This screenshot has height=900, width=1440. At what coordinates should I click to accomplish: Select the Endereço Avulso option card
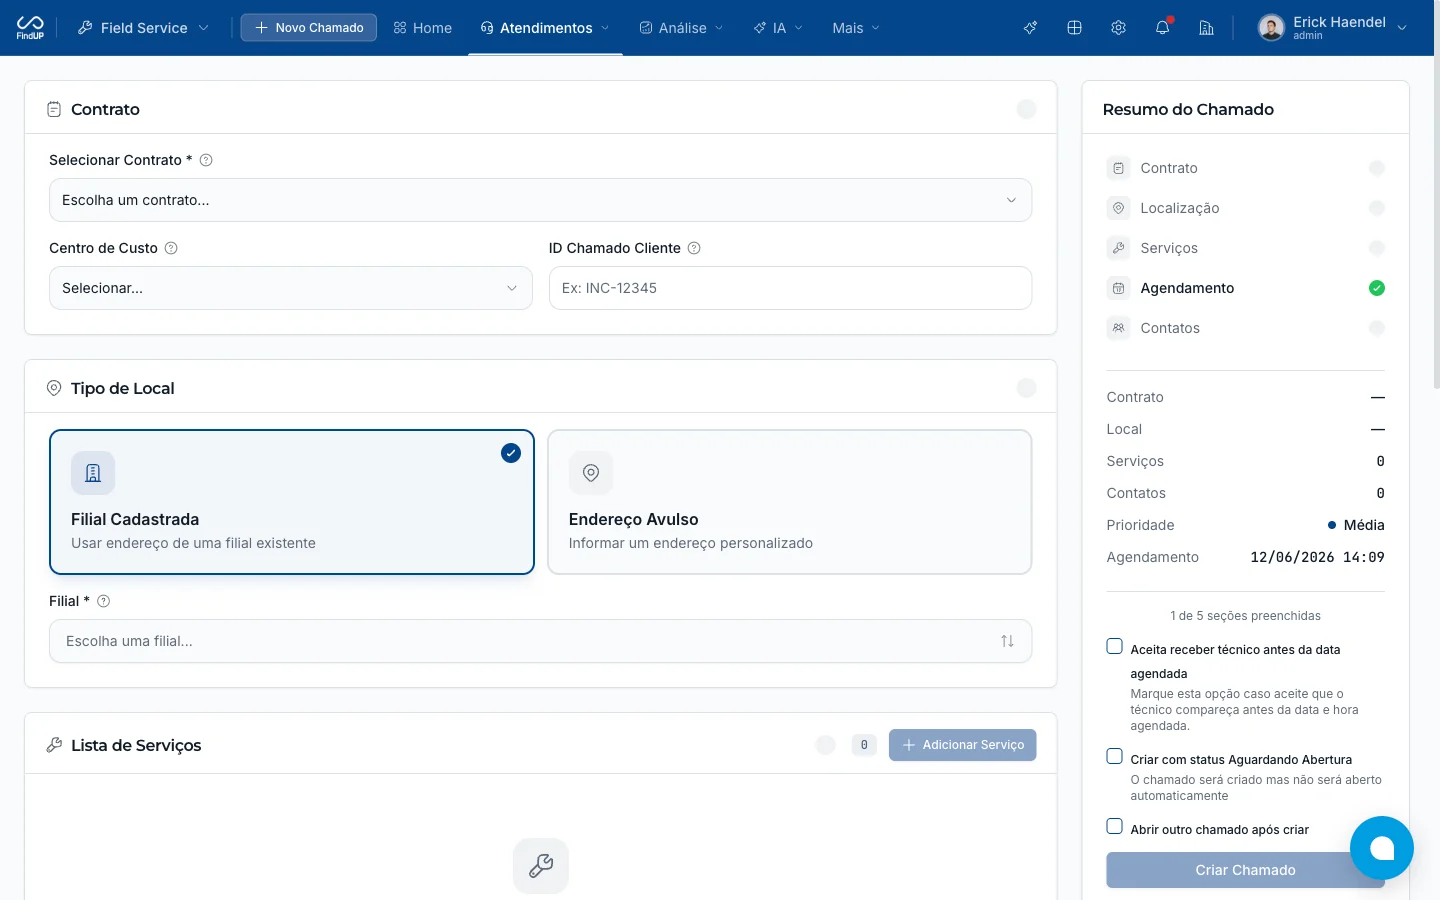pyautogui.click(x=790, y=502)
